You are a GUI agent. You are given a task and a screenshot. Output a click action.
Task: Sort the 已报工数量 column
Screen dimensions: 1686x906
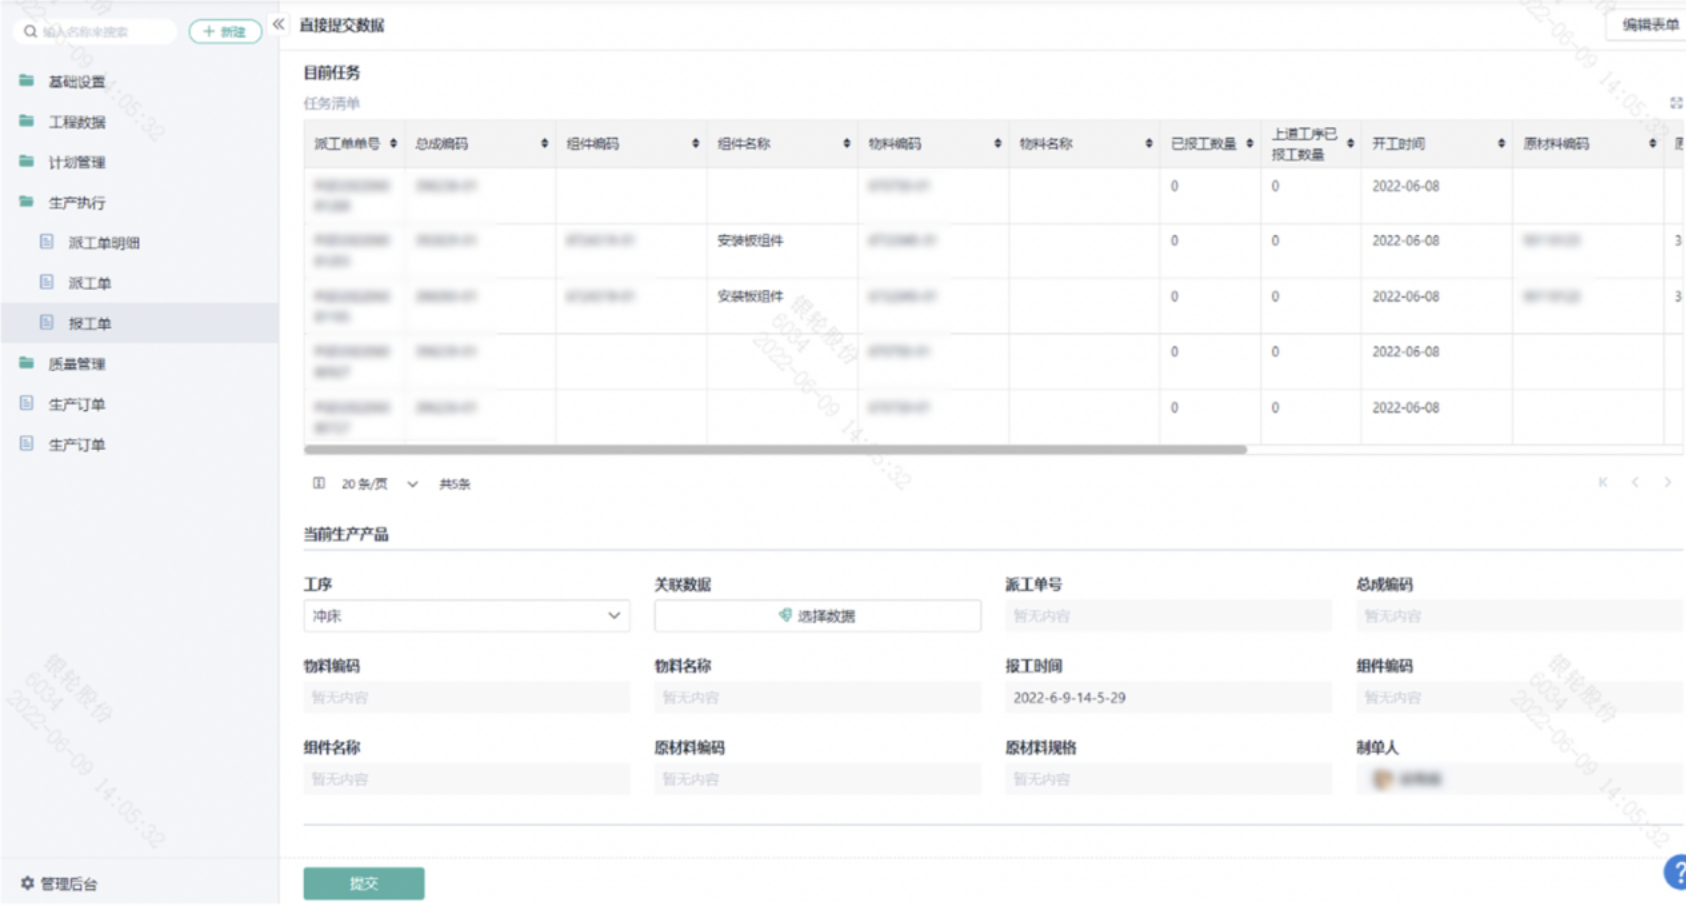tap(1249, 144)
